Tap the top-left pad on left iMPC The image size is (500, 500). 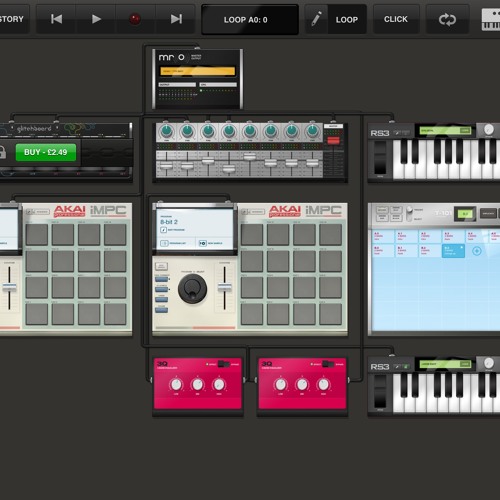pos(37,235)
